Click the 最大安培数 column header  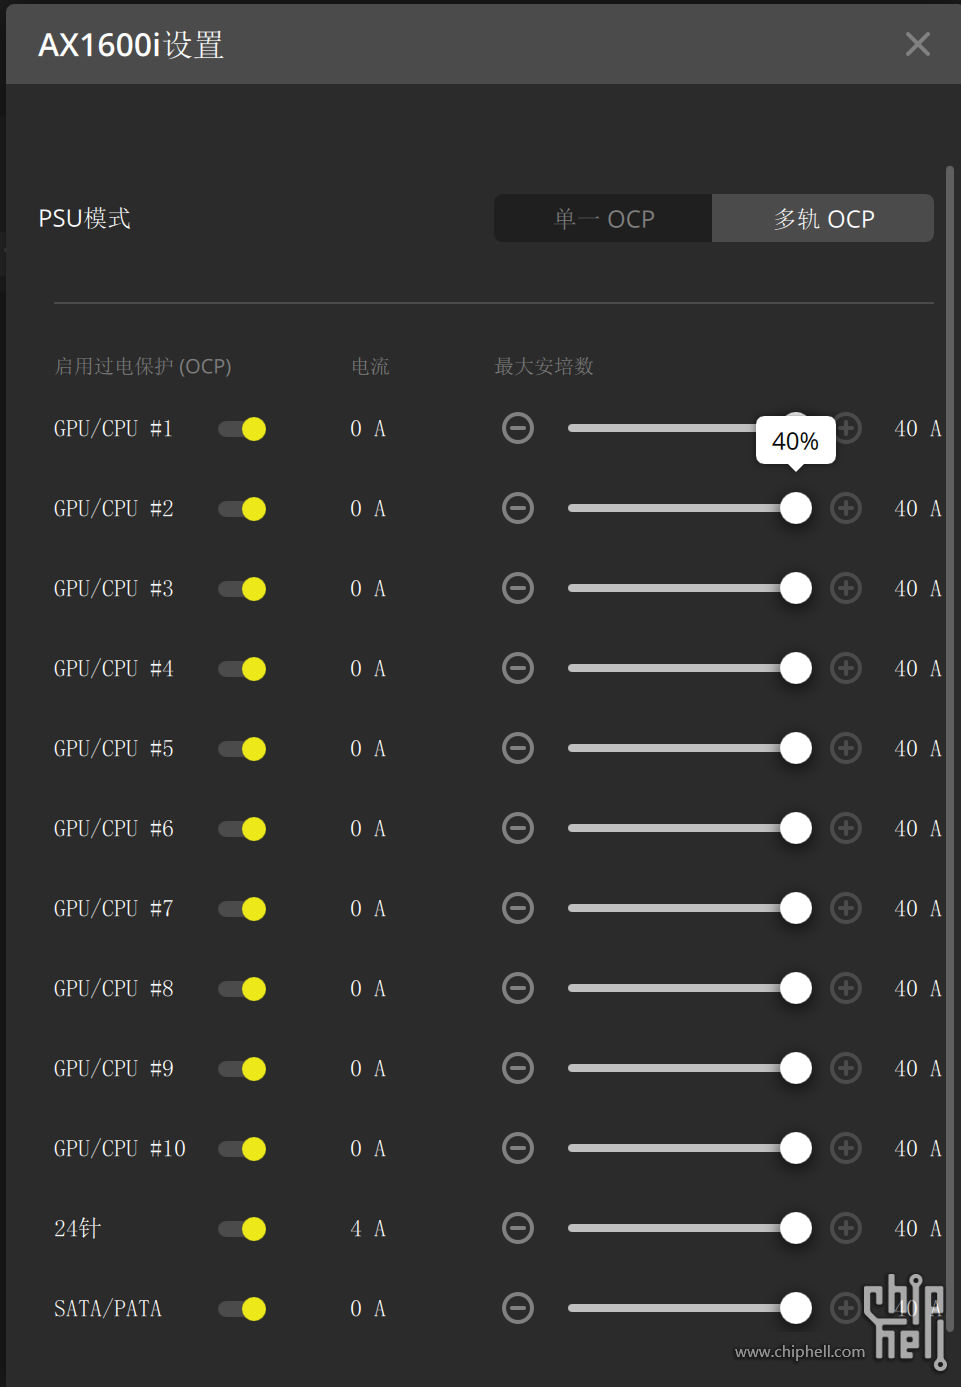click(x=544, y=366)
